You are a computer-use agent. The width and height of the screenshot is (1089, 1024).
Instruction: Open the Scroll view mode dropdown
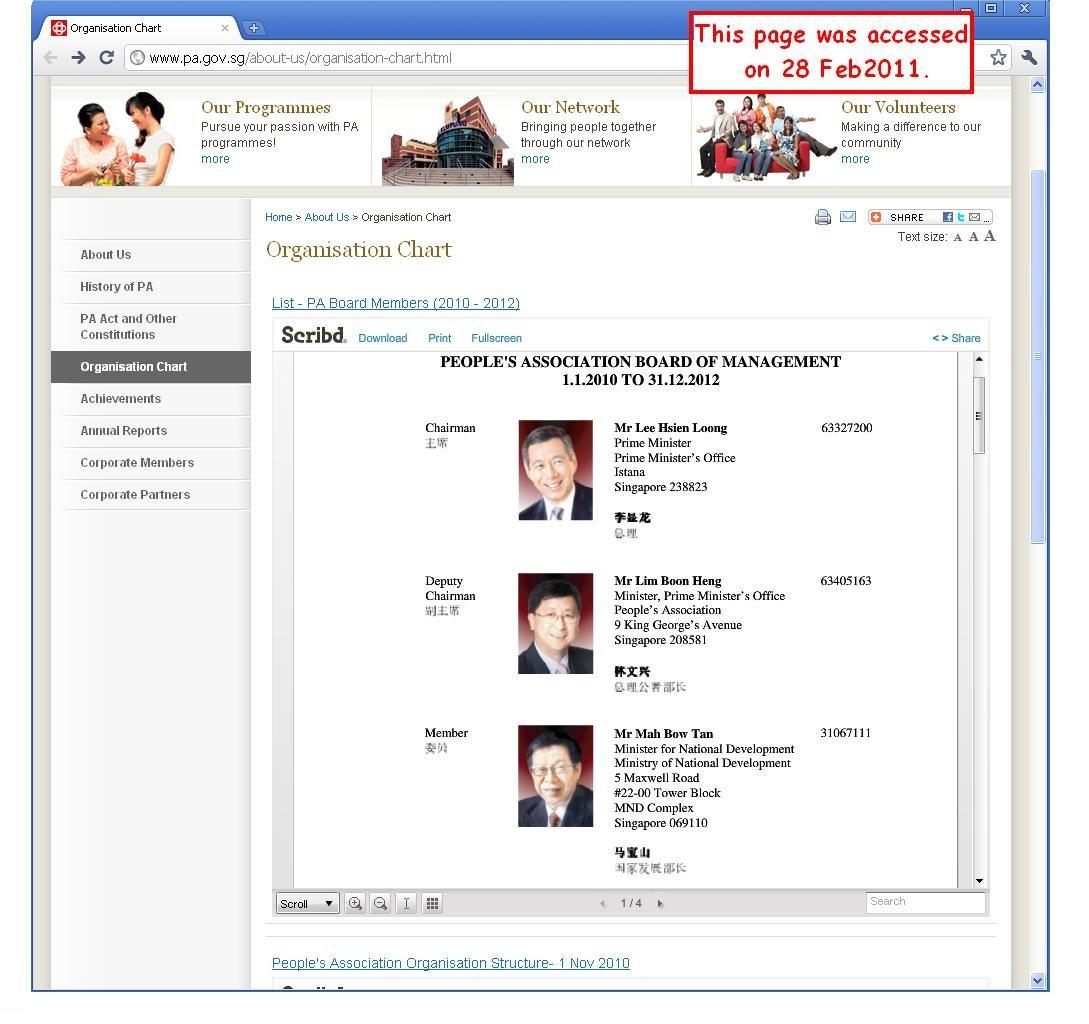point(307,903)
